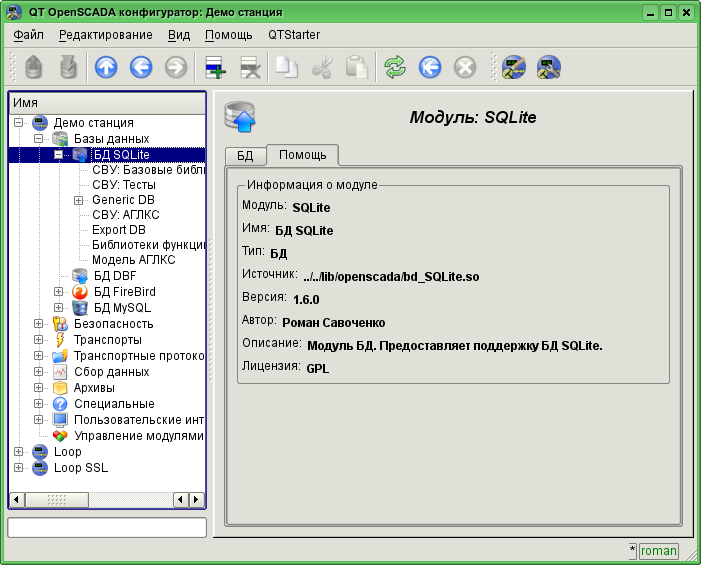The image size is (701, 565).
Task: Click the save to database toolbar icon
Action: pyautogui.click(x=68, y=67)
